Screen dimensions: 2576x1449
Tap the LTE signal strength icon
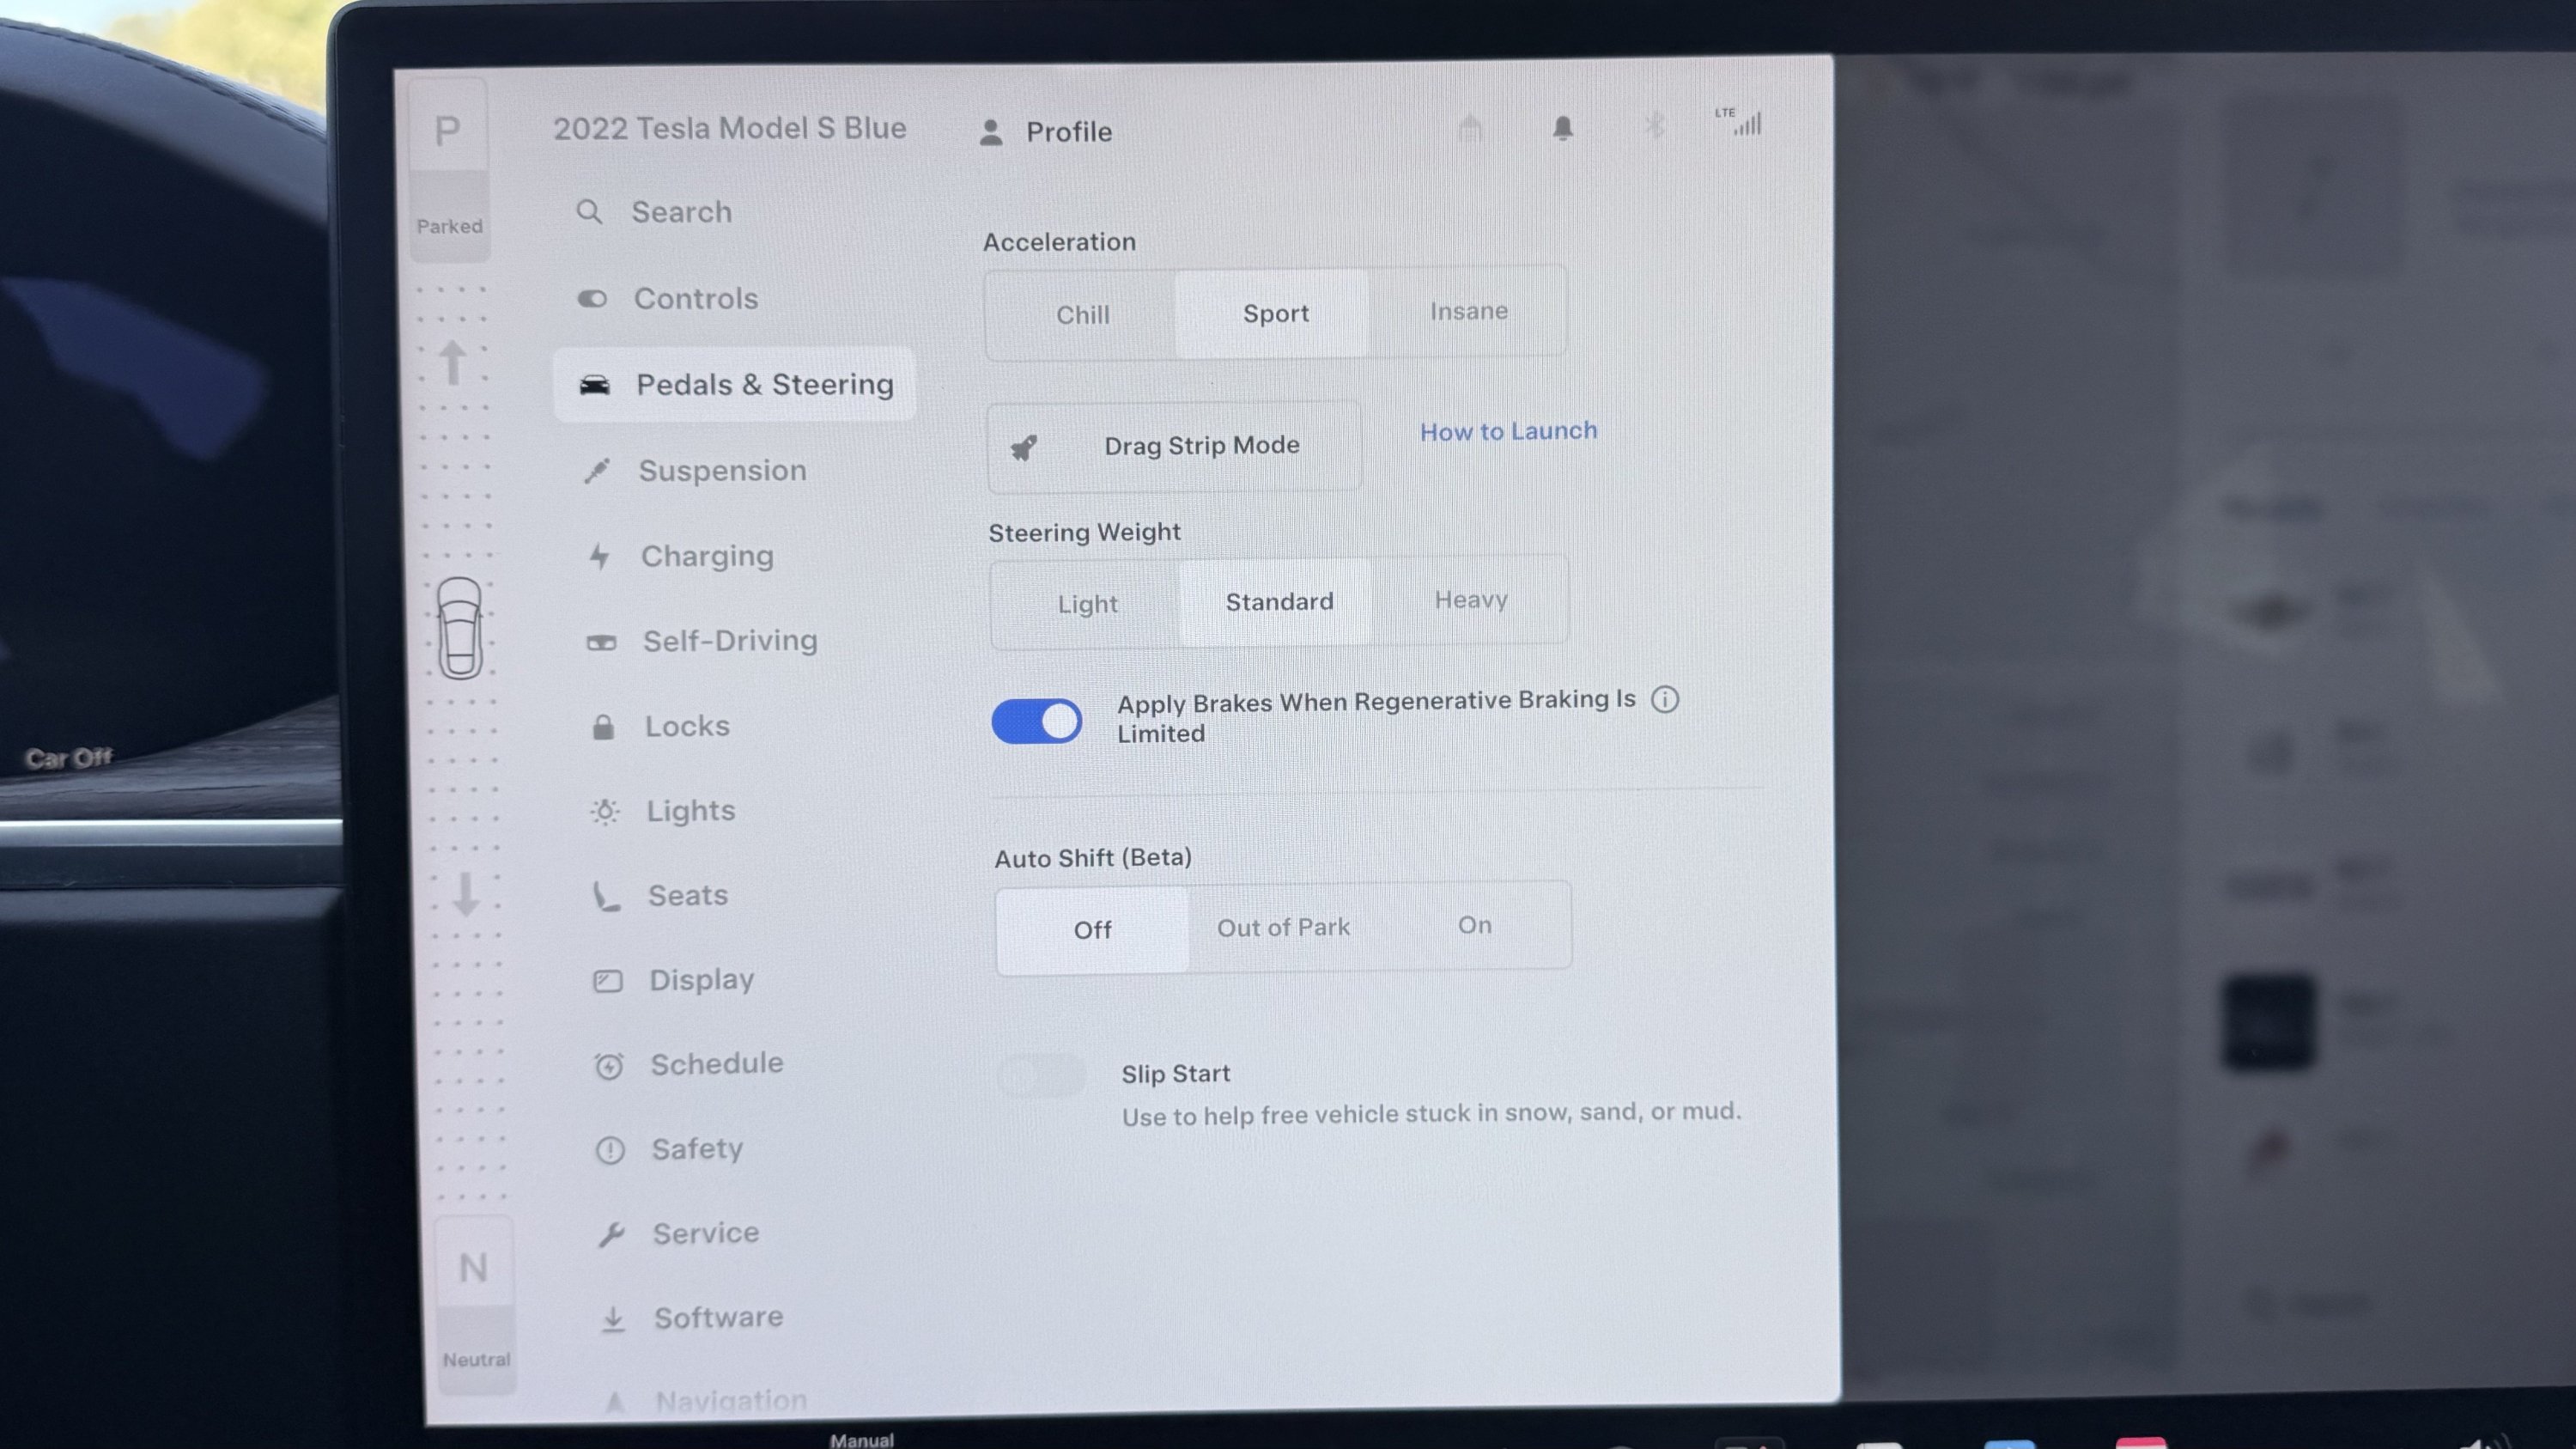pos(1740,121)
